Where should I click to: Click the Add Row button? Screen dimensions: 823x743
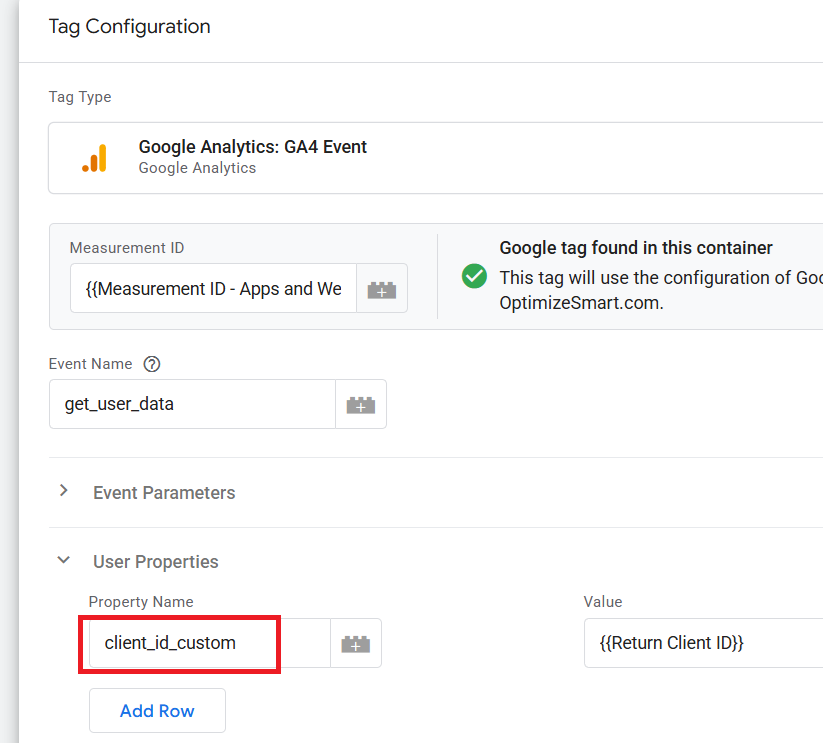point(157,711)
